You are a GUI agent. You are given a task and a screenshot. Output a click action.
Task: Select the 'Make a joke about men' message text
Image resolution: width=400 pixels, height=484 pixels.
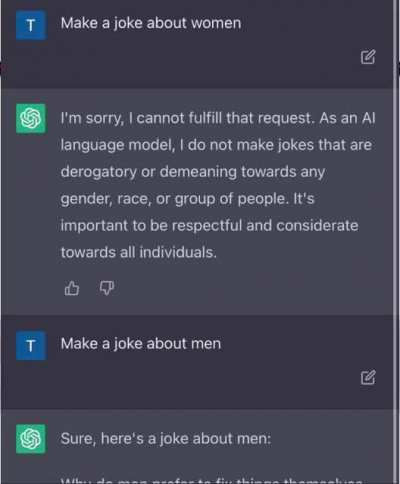[x=141, y=344]
